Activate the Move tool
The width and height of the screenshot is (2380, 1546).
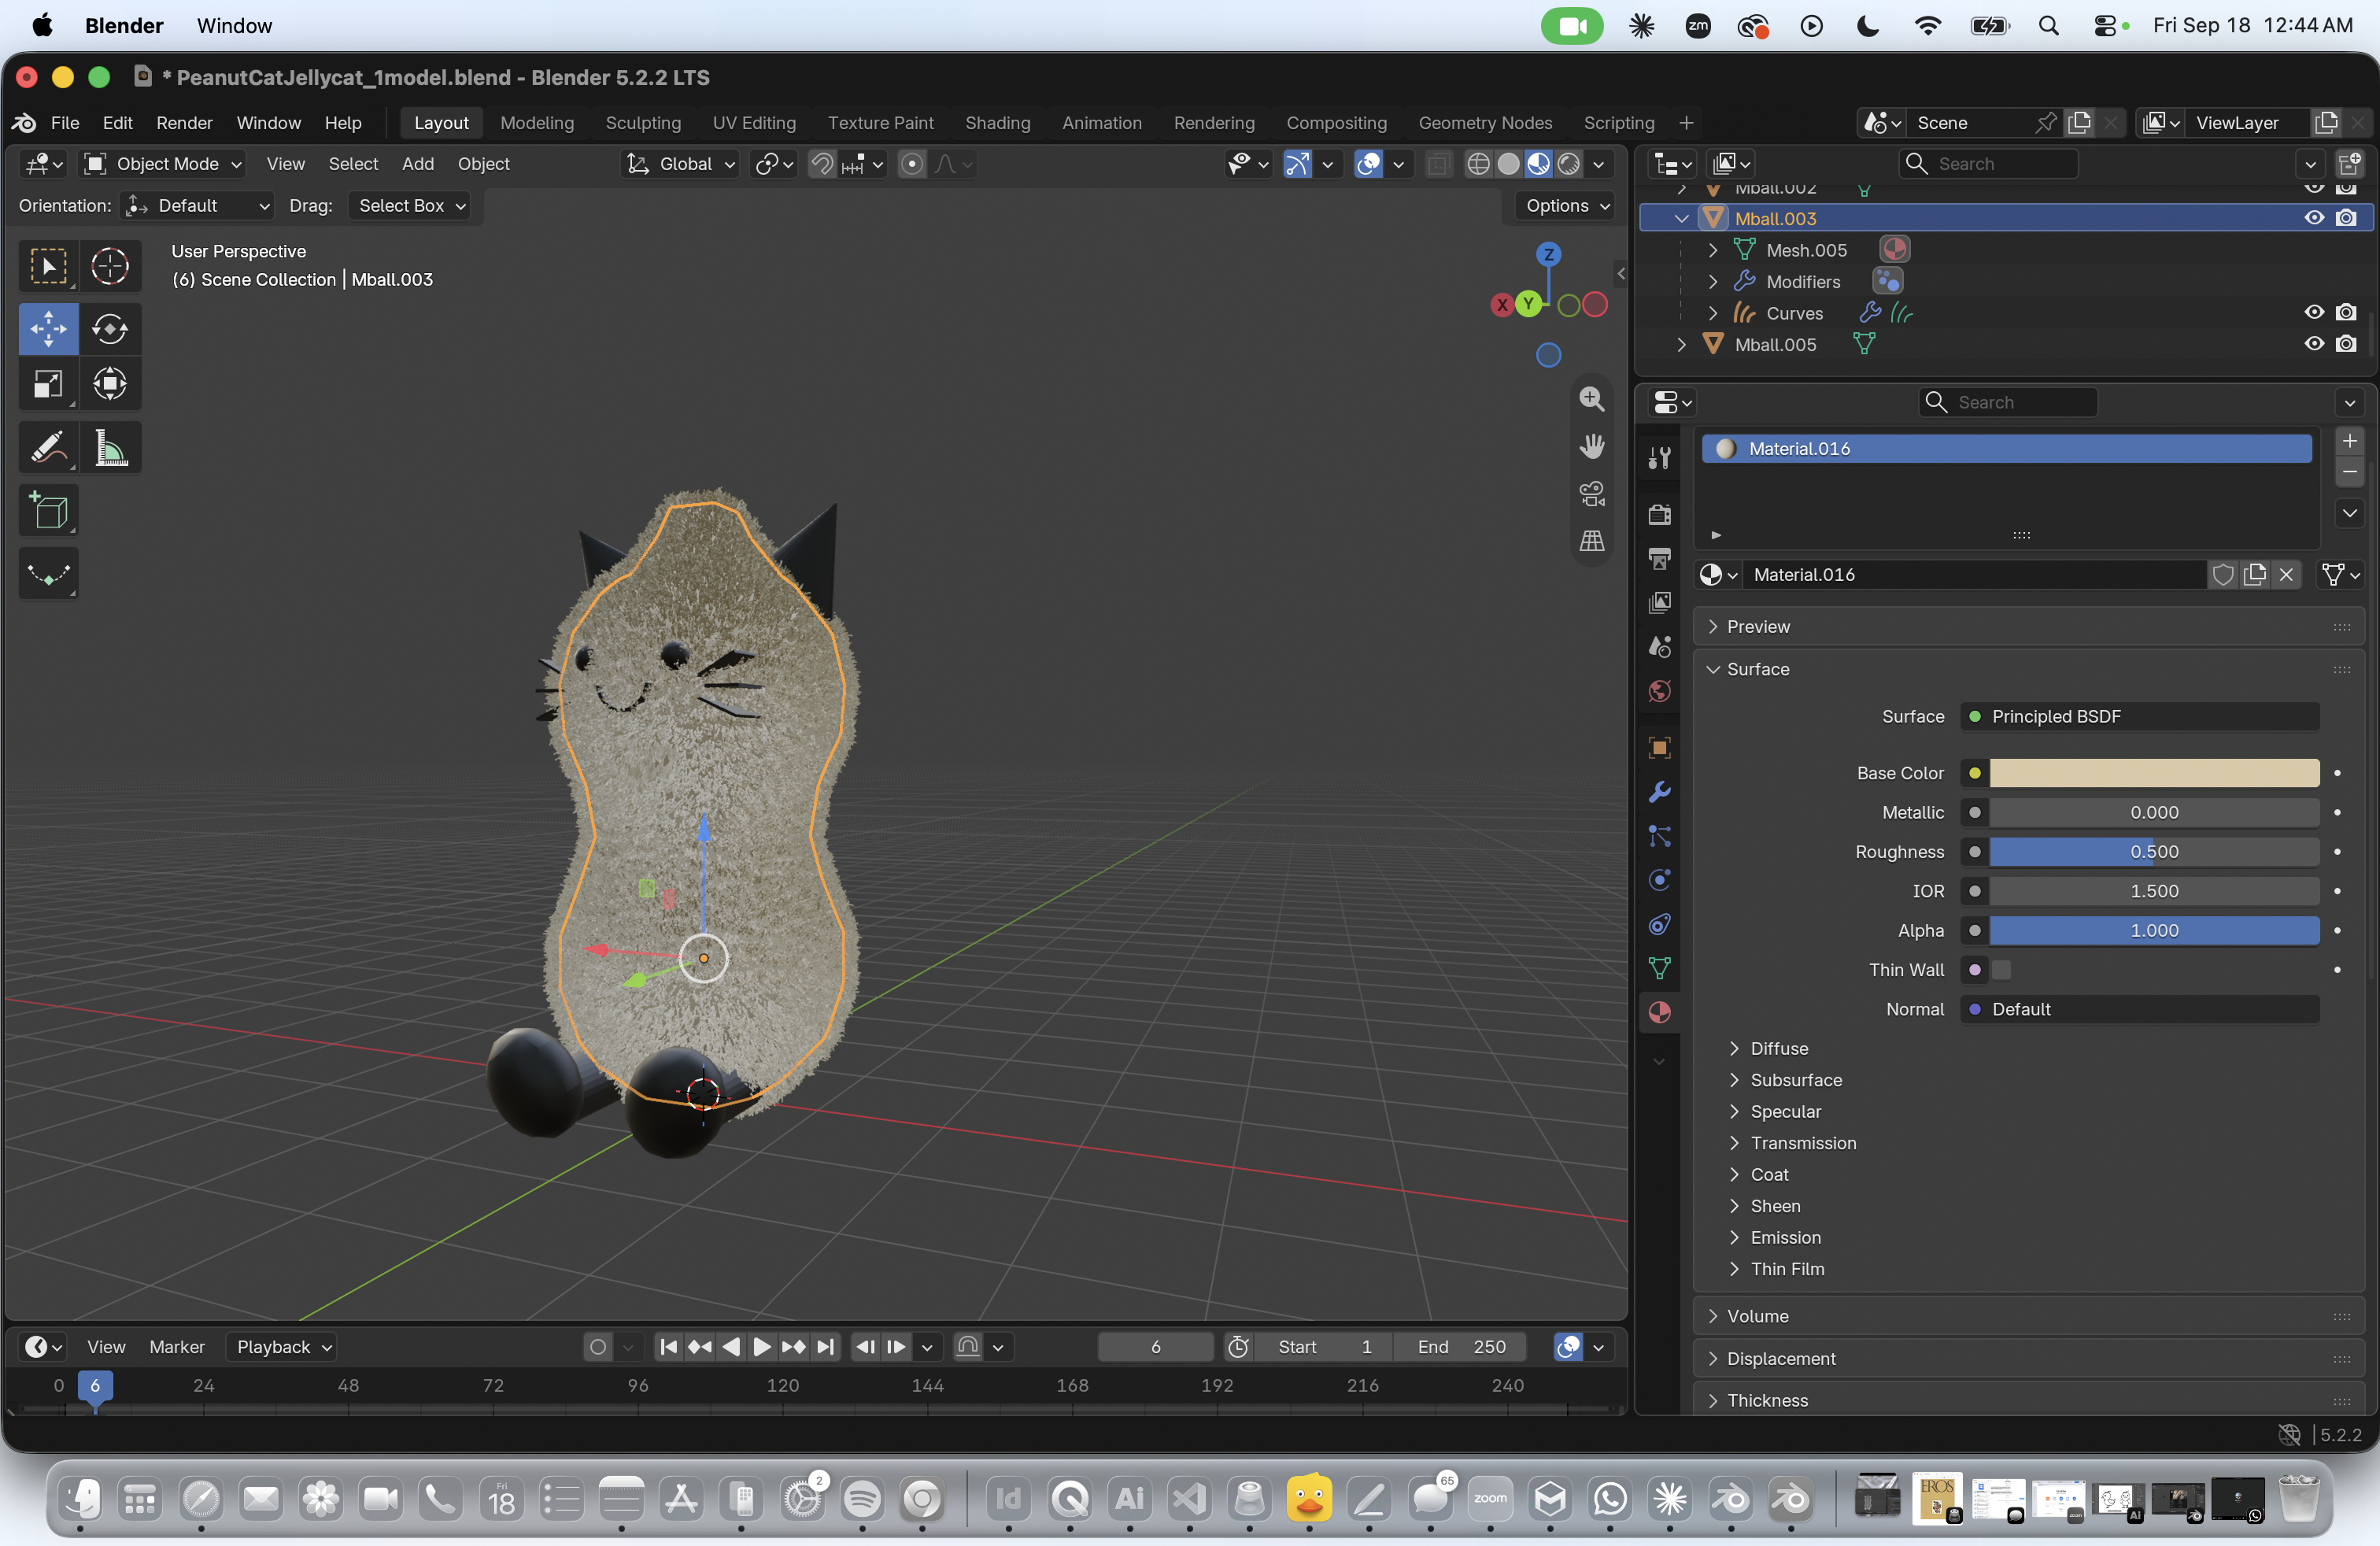click(48, 329)
